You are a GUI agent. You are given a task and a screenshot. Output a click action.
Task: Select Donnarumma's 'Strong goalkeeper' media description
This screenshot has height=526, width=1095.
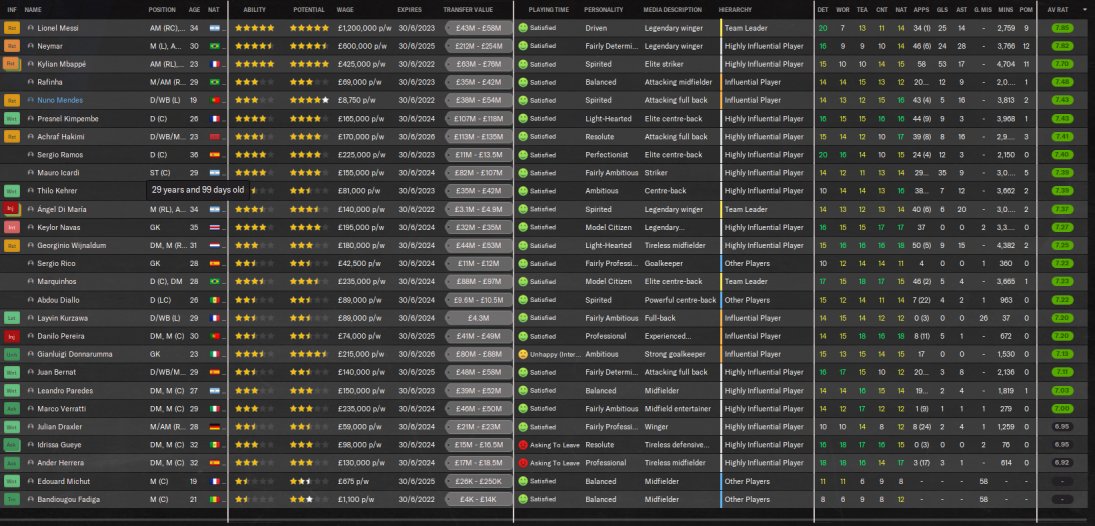click(675, 354)
